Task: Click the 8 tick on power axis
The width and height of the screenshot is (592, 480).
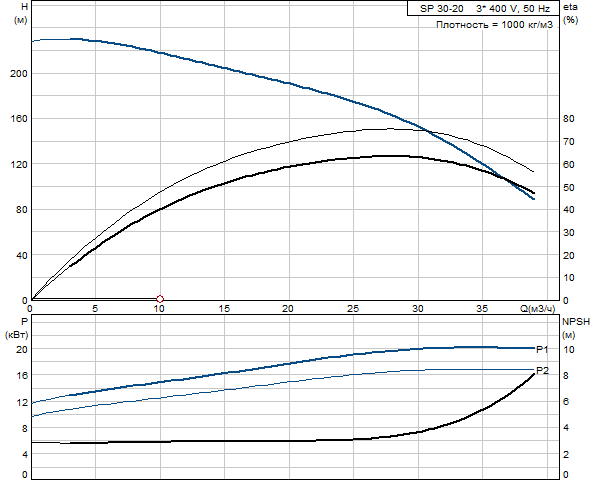Action: coord(25,428)
